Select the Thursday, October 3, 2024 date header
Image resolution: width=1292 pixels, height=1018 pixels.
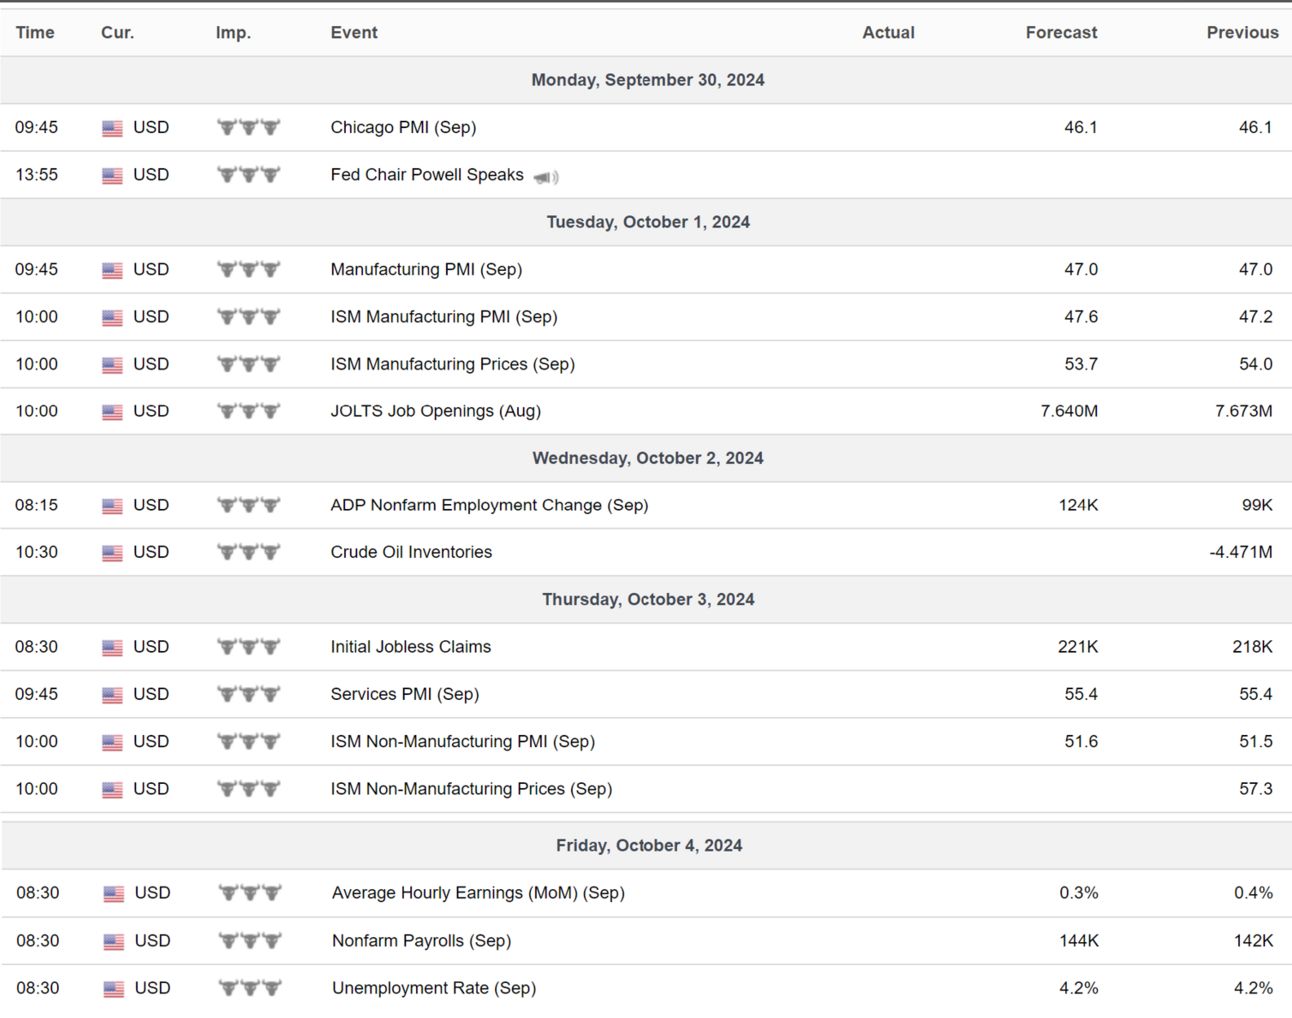(x=647, y=598)
